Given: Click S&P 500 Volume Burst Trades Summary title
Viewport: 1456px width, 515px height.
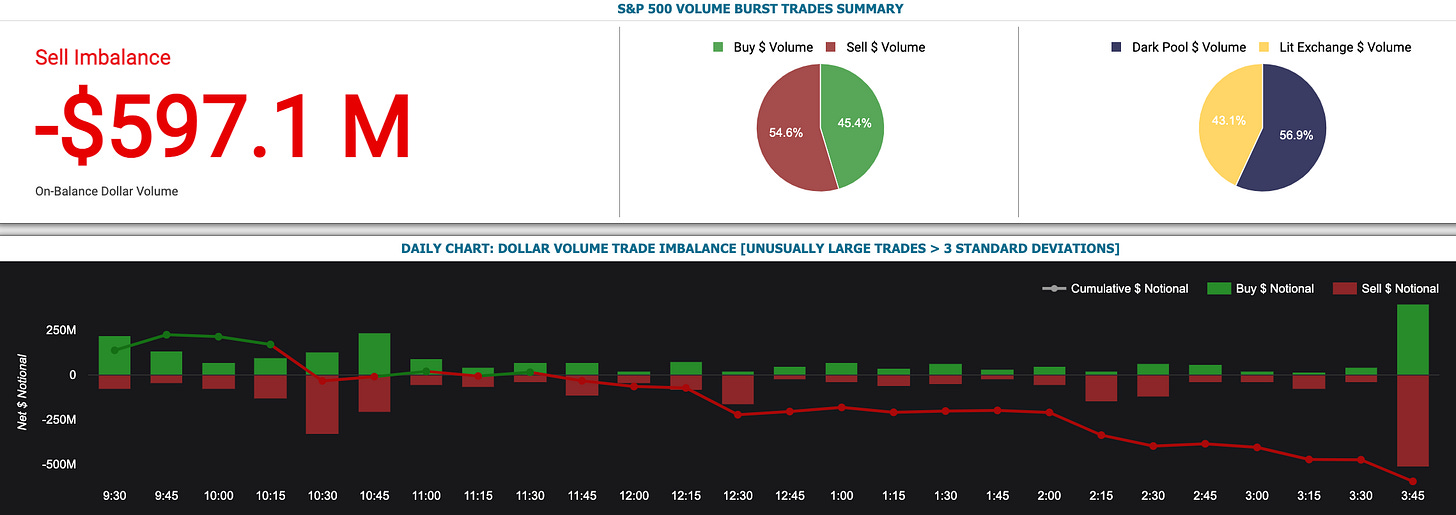Looking at the screenshot, I should tap(760, 9).
